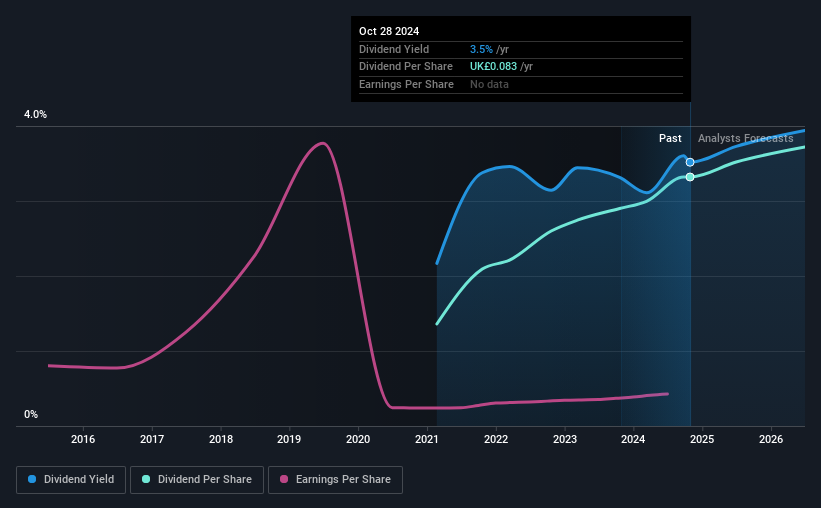Select the teal Dividend Per Share data point marker
Image resolution: width=821 pixels, height=508 pixels.
click(690, 177)
